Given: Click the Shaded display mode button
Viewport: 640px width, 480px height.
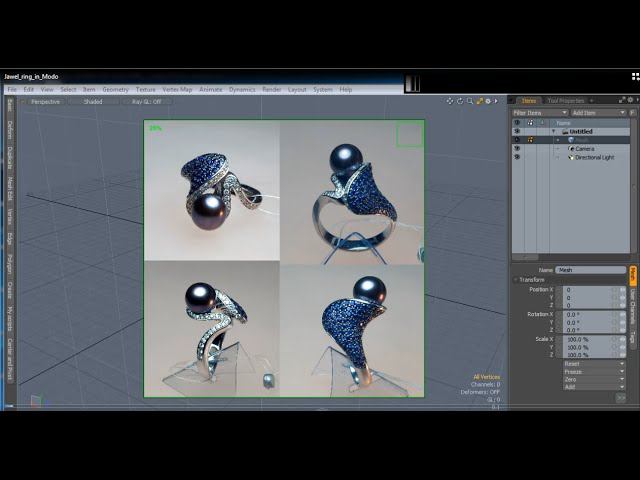Looking at the screenshot, I should (93, 102).
